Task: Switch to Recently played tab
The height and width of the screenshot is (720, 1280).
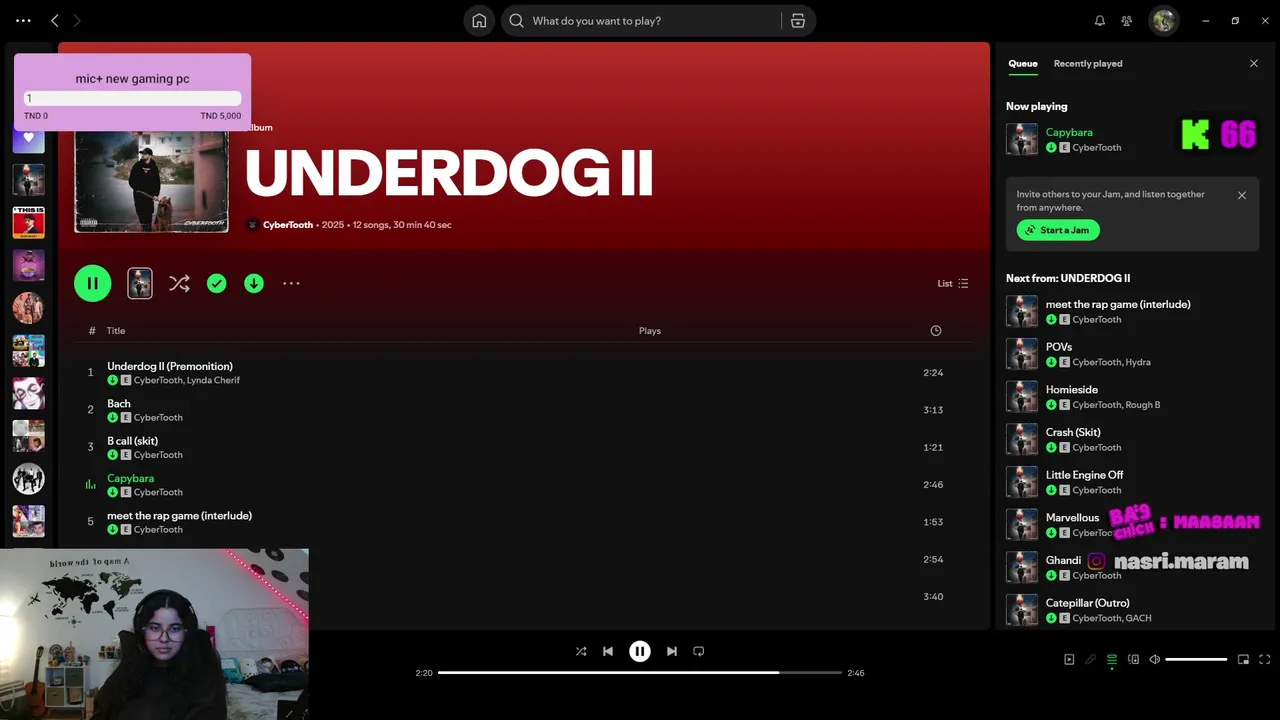Action: (1088, 64)
